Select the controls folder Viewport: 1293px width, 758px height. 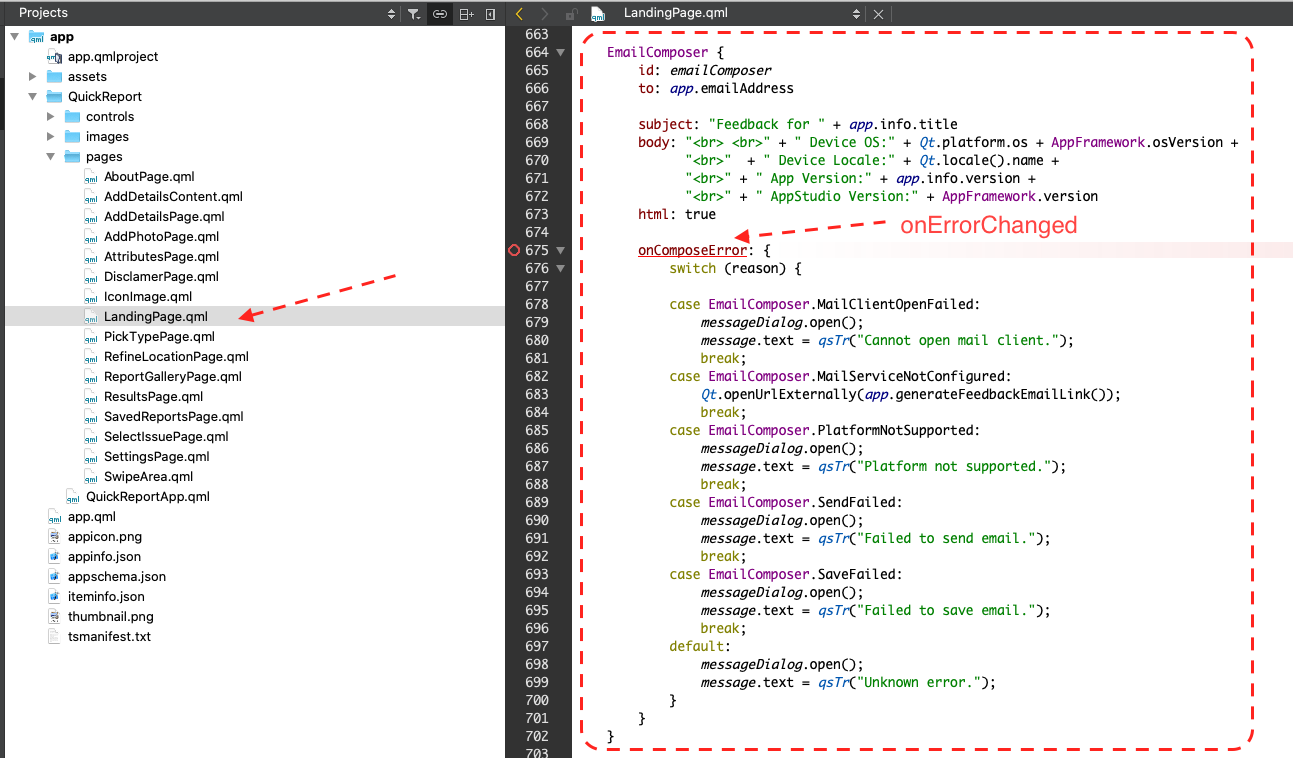click(x=110, y=116)
